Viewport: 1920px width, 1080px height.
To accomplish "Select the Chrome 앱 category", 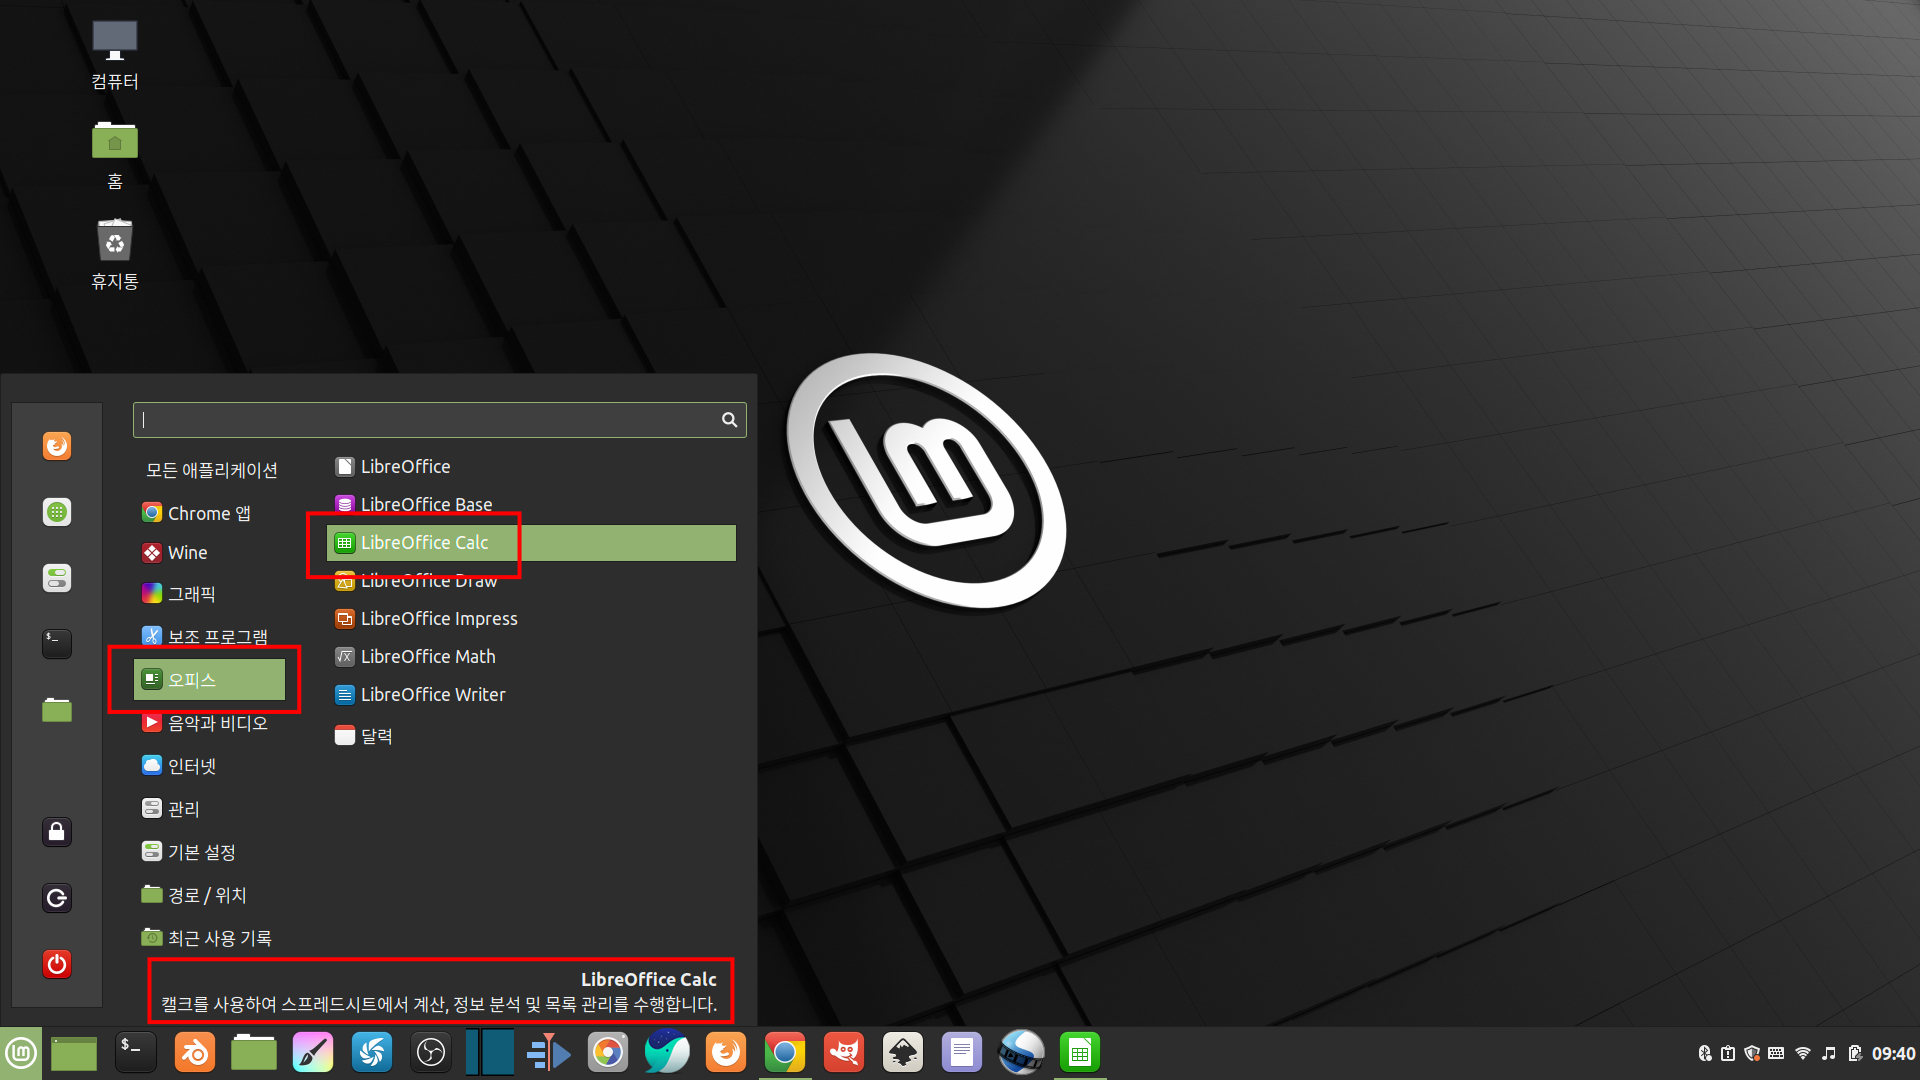I will tap(210, 513).
